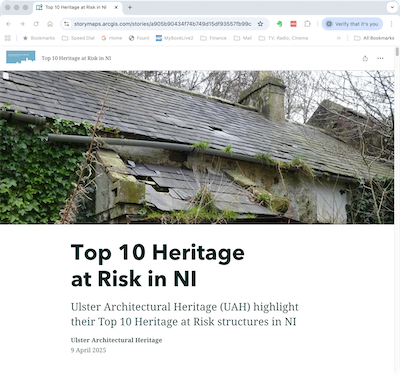Click the Verify that it's you button
400x375 pixels.
click(x=352, y=24)
